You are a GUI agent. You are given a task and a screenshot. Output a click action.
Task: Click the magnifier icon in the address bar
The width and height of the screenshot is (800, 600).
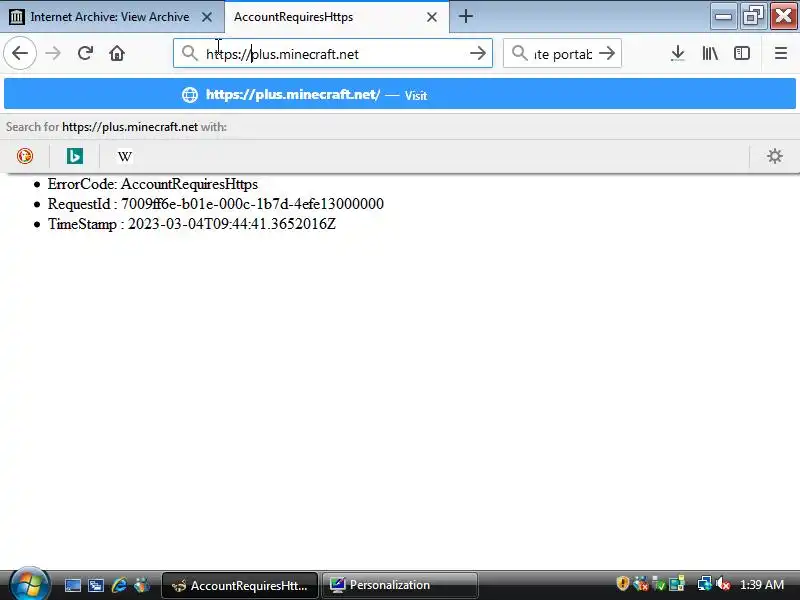click(189, 53)
